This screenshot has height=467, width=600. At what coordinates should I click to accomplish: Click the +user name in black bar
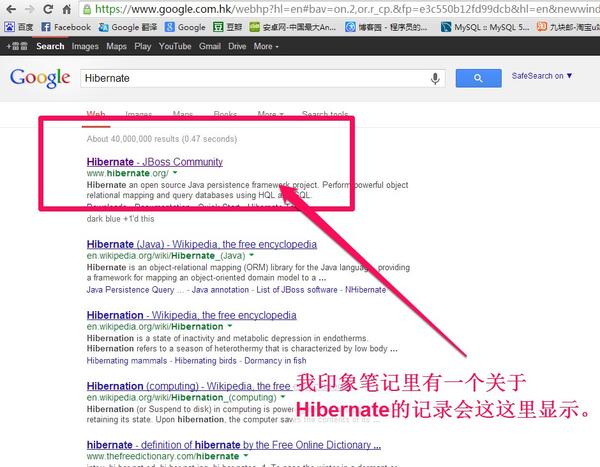tap(17, 46)
